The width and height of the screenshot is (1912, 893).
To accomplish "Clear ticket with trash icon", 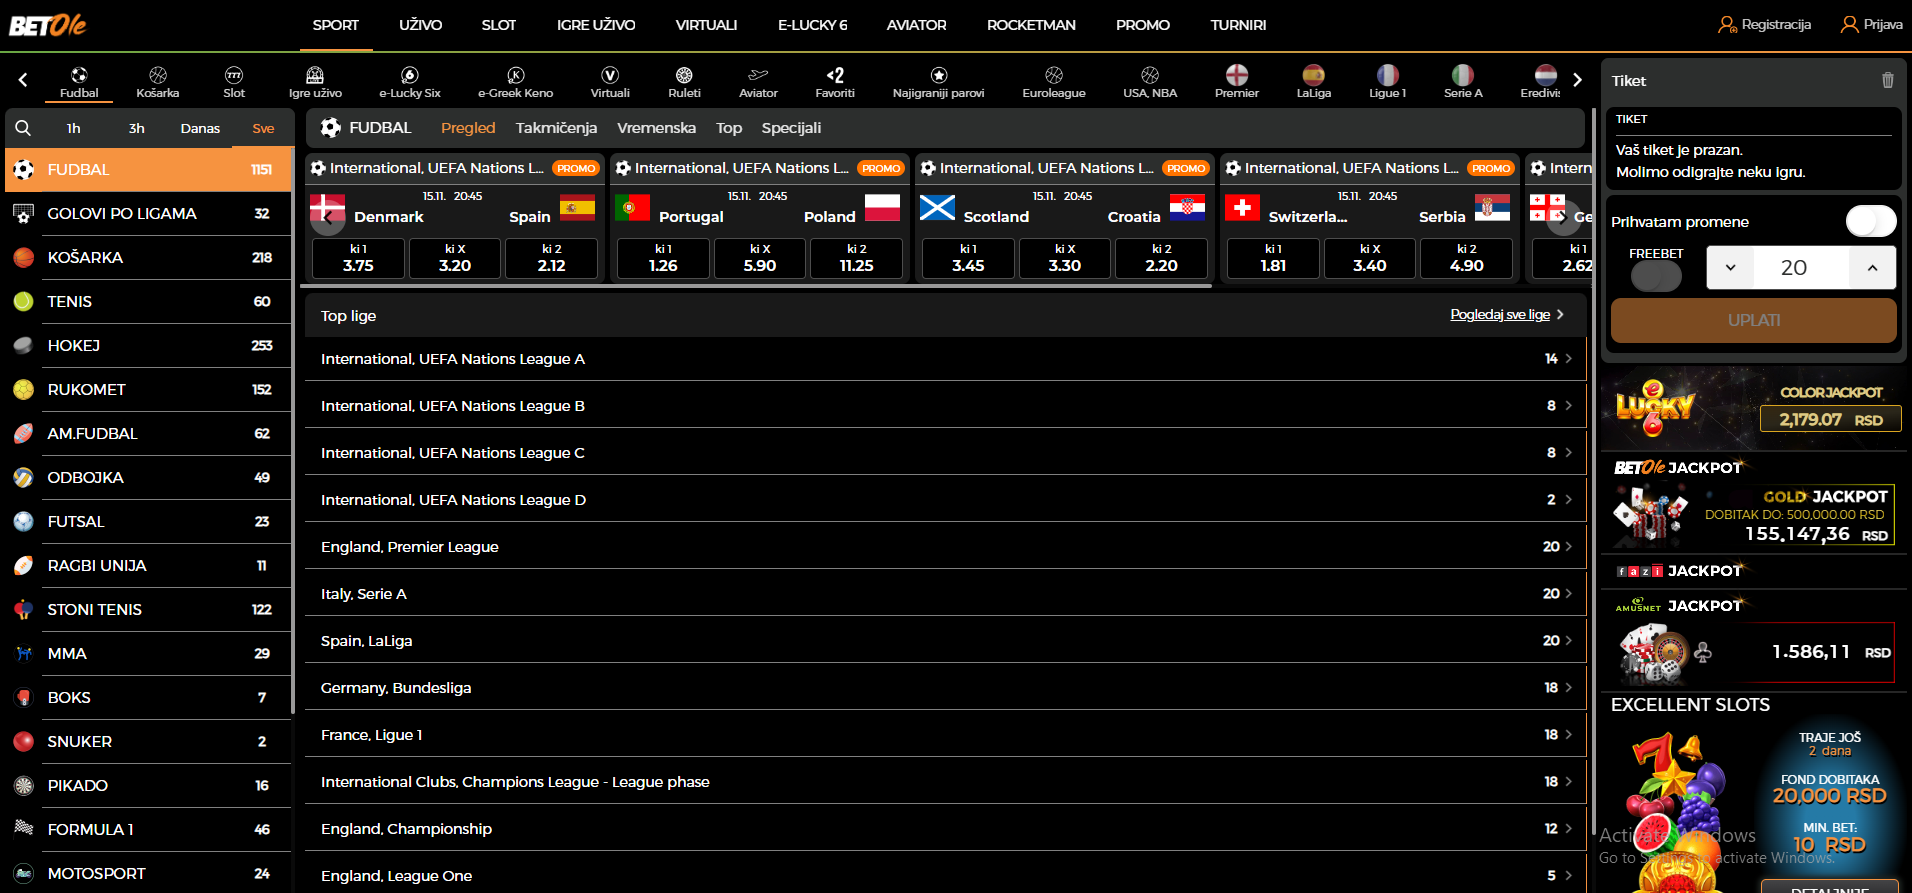I will [1888, 80].
